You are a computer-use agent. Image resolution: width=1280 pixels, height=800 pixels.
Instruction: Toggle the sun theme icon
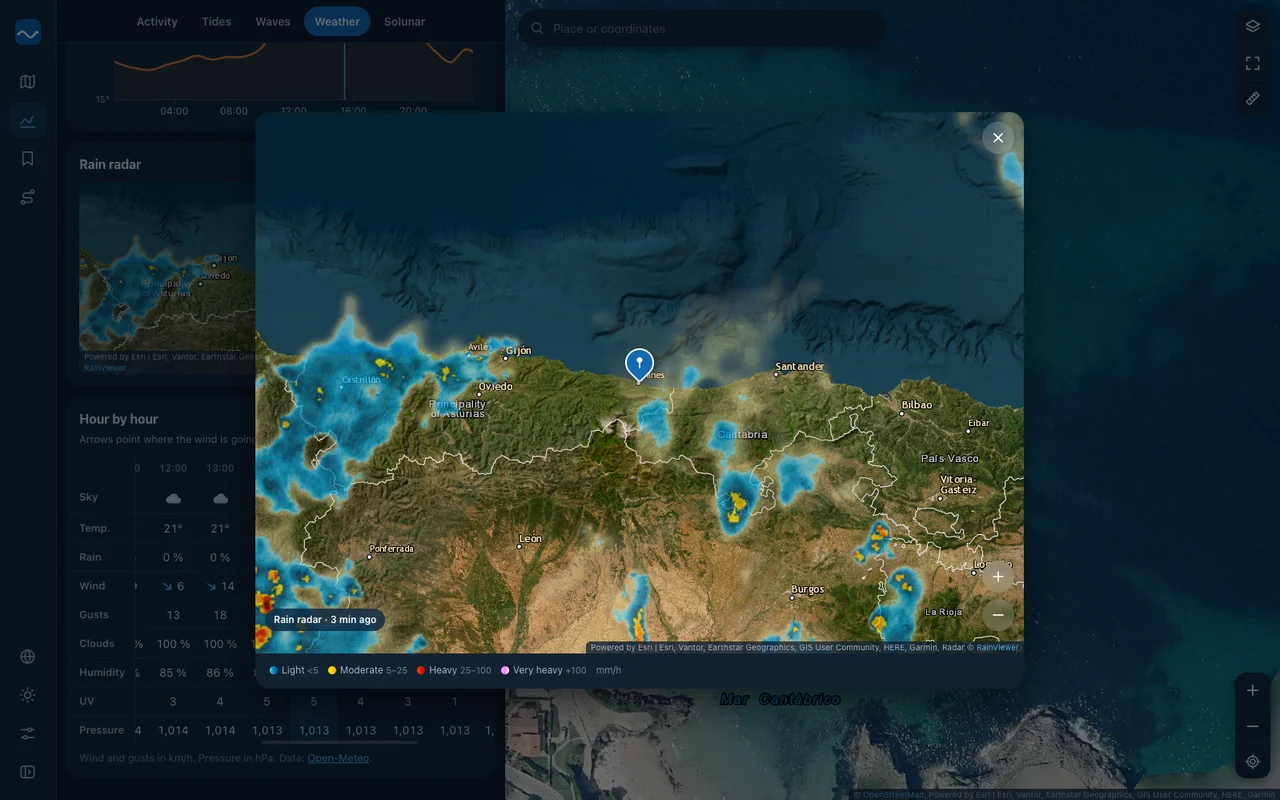(x=28, y=695)
